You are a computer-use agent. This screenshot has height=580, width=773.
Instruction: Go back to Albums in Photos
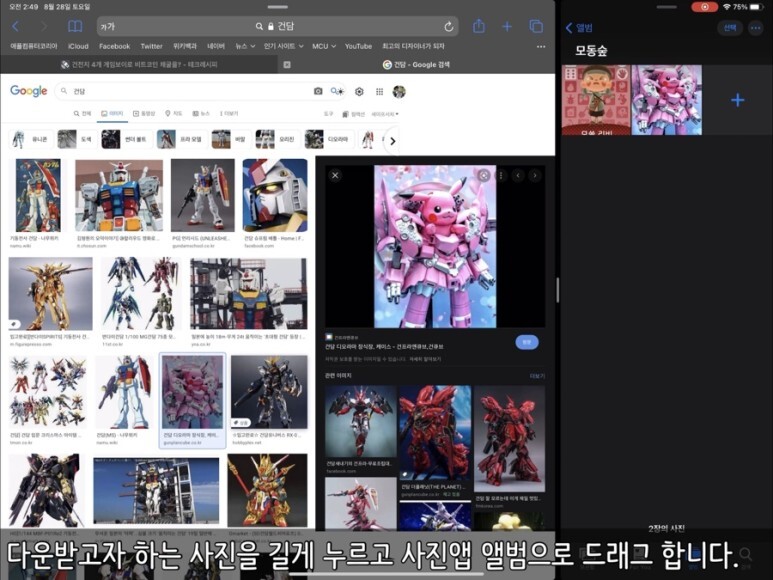coord(579,28)
